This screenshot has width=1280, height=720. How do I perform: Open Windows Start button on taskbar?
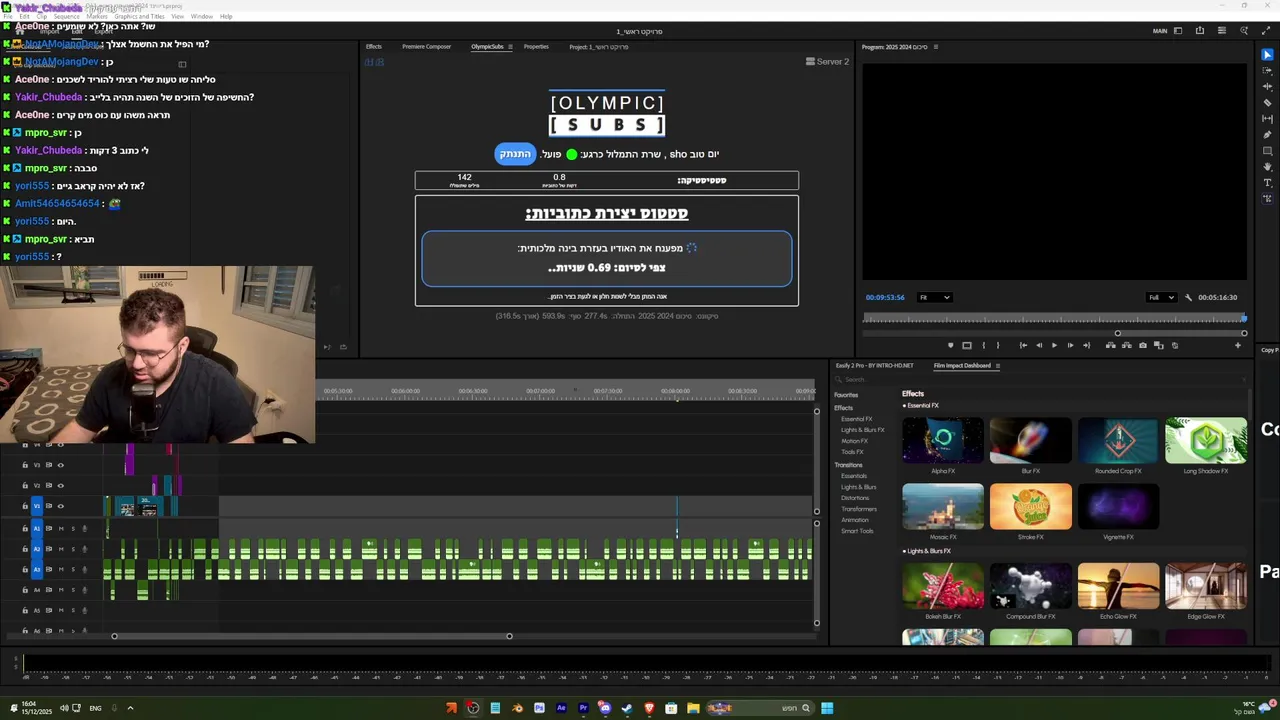(827, 708)
